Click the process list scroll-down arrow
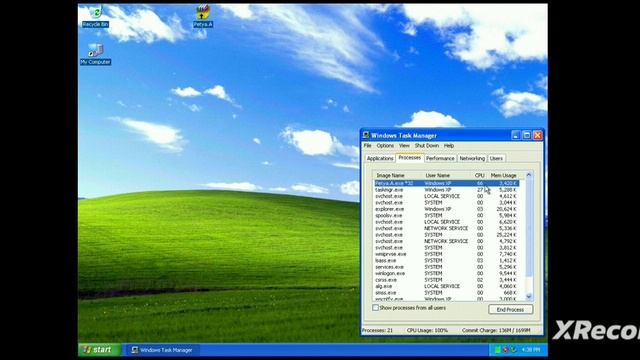Image resolution: width=640 pixels, height=360 pixels. point(529,297)
